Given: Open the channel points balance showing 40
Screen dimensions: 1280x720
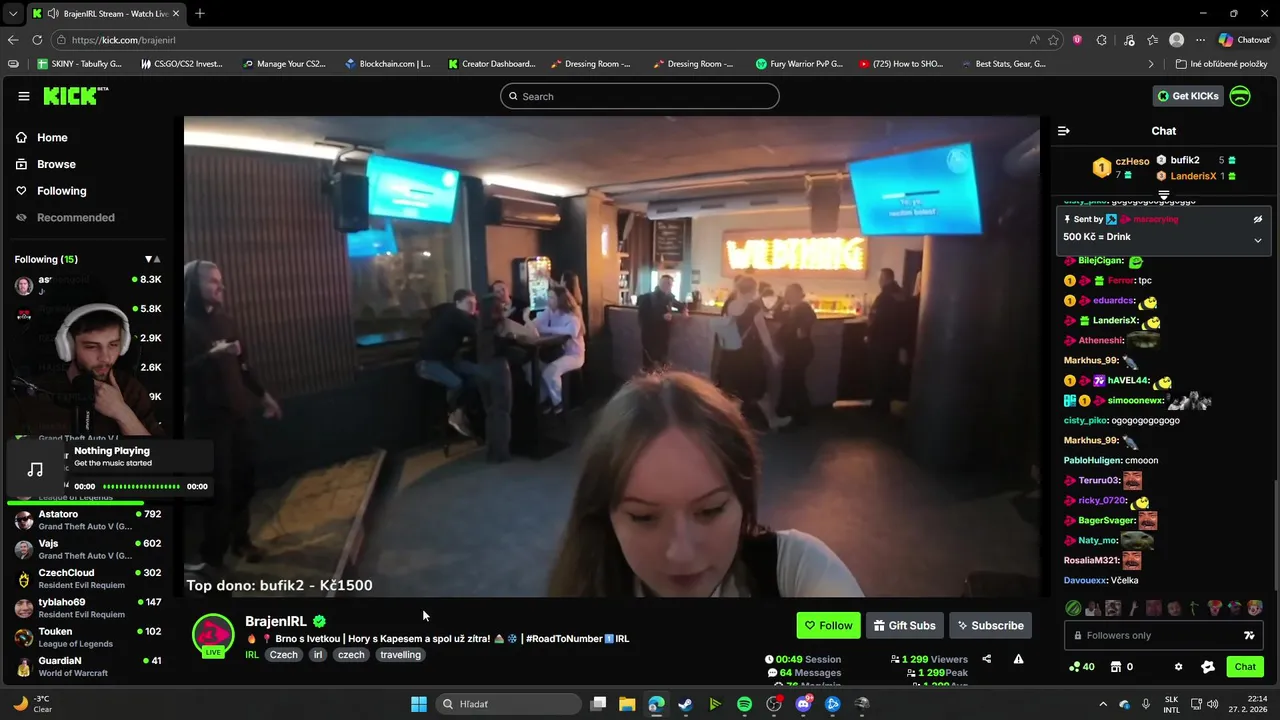Looking at the screenshot, I should 1082,667.
